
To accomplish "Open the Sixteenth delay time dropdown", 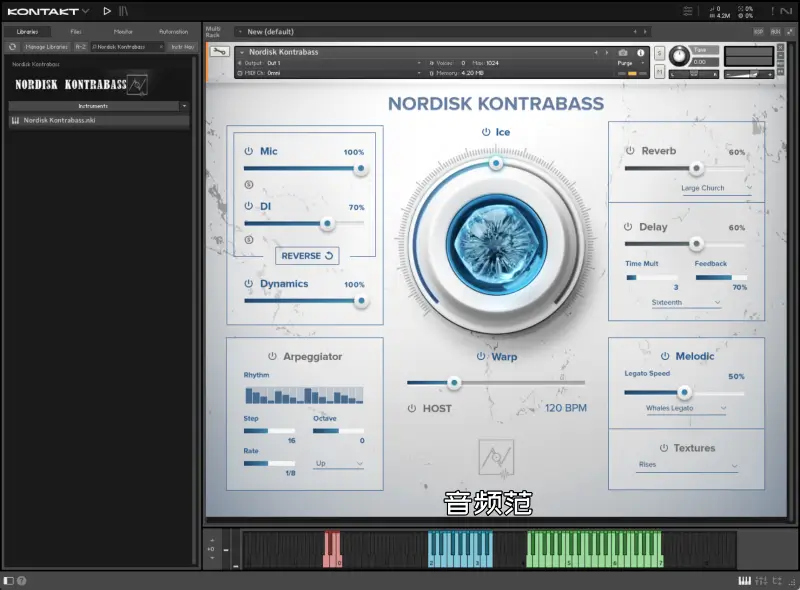I will tap(686, 303).
